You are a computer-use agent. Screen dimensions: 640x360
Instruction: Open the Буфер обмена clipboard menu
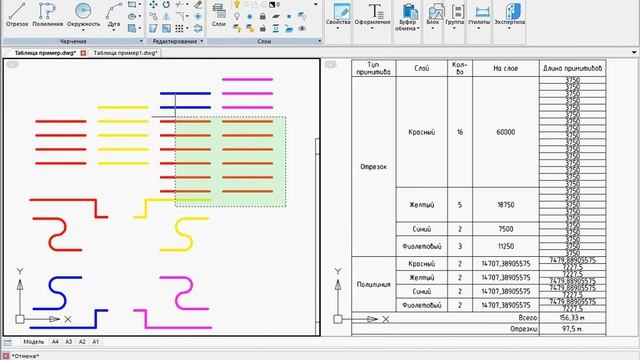coord(407,17)
